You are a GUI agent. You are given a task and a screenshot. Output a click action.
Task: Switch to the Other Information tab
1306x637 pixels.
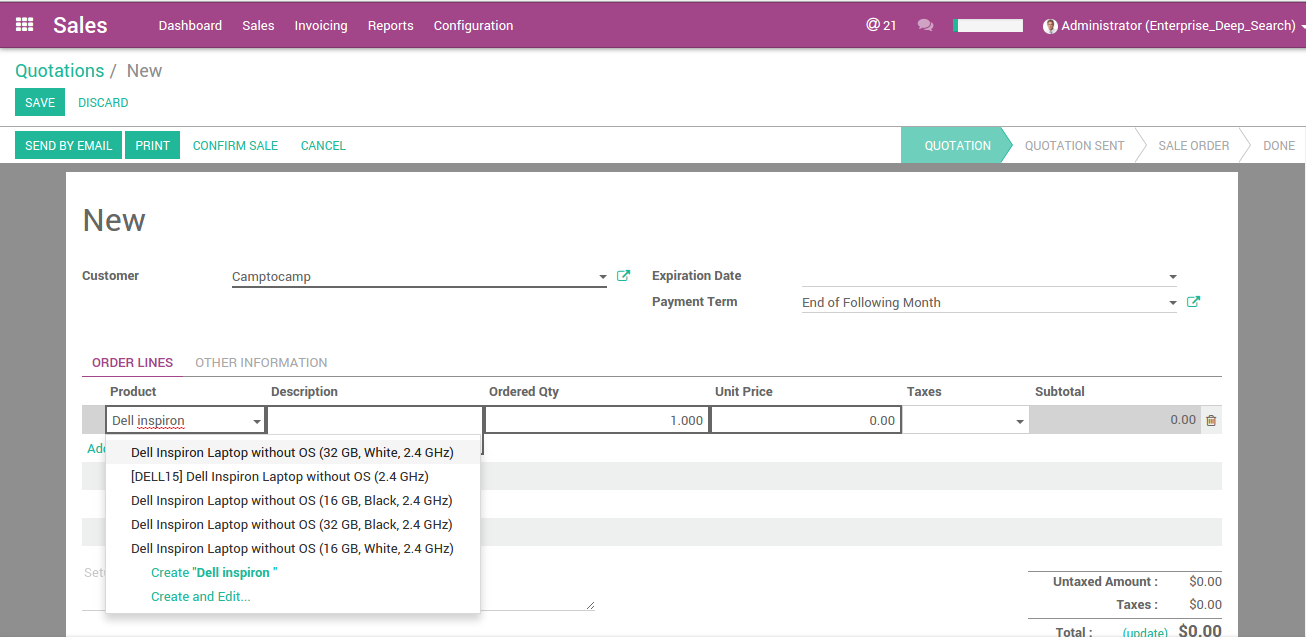[x=261, y=363]
